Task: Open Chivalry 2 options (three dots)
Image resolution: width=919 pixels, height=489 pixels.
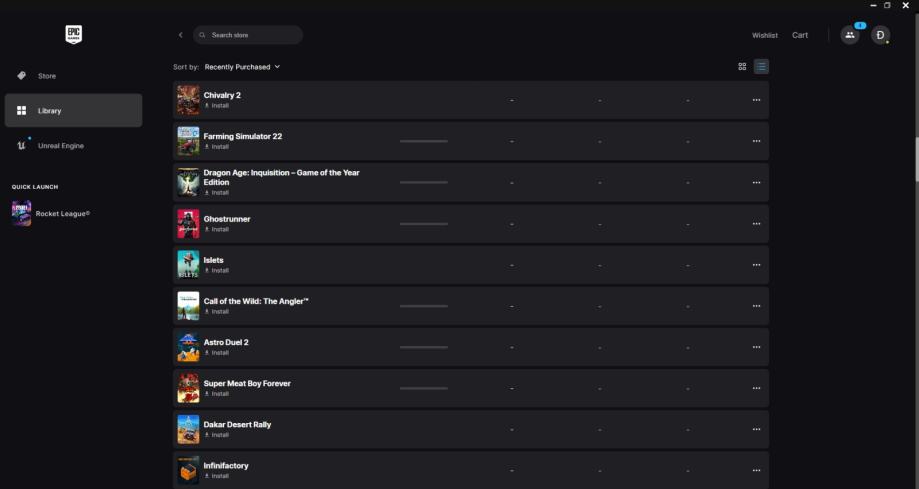Action: (756, 100)
